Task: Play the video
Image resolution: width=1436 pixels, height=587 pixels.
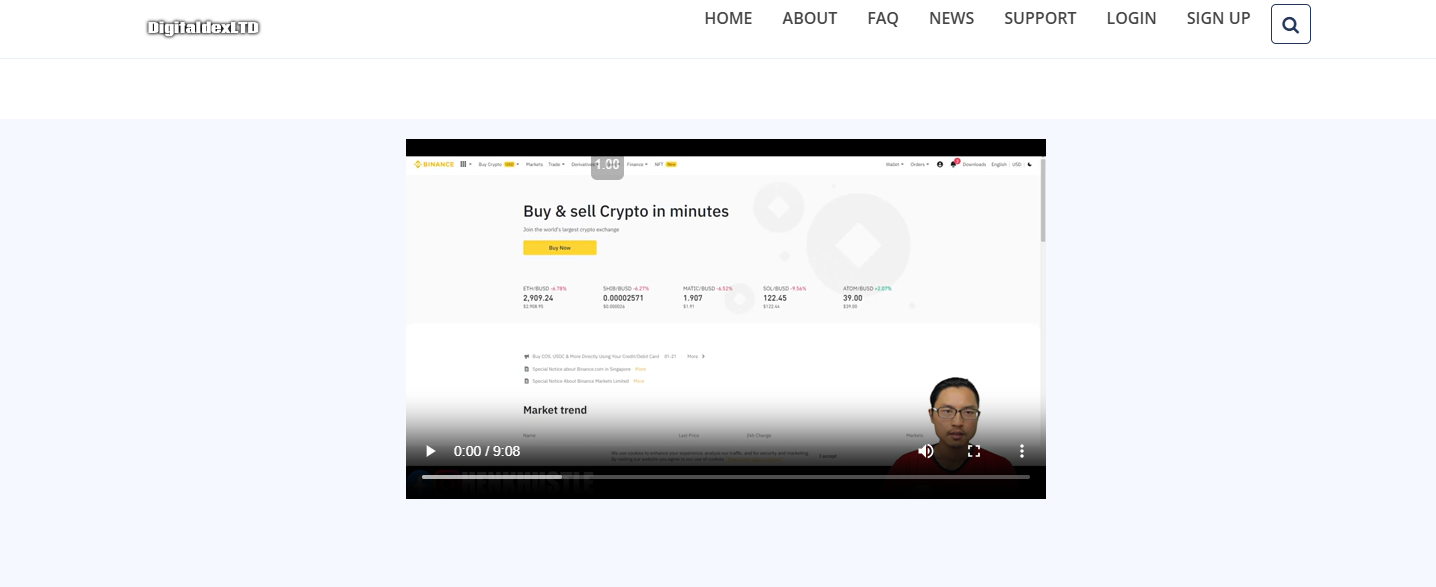Action: [431, 451]
